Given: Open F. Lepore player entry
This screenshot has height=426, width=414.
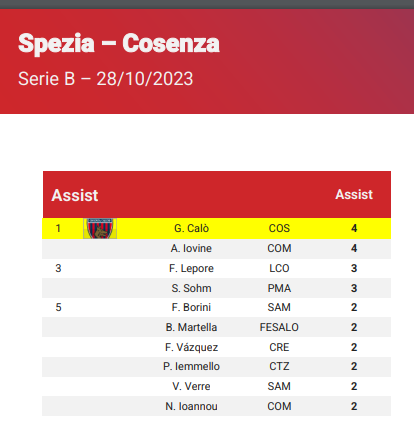Looking at the screenshot, I should 191,268.
